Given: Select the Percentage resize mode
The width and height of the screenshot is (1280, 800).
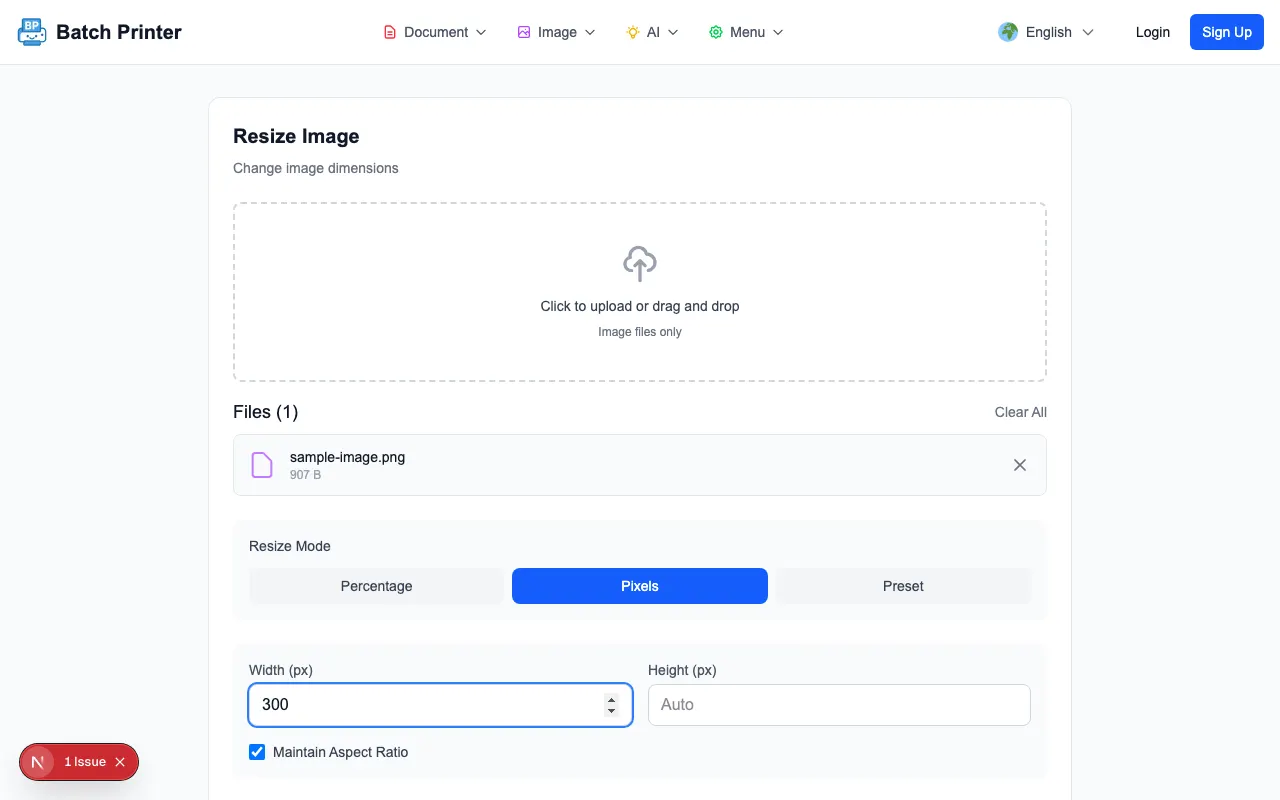Looking at the screenshot, I should pos(377,586).
